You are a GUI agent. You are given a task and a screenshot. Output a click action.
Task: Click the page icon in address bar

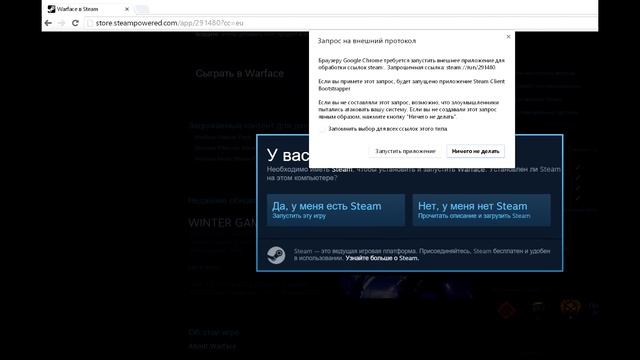tap(90, 23)
